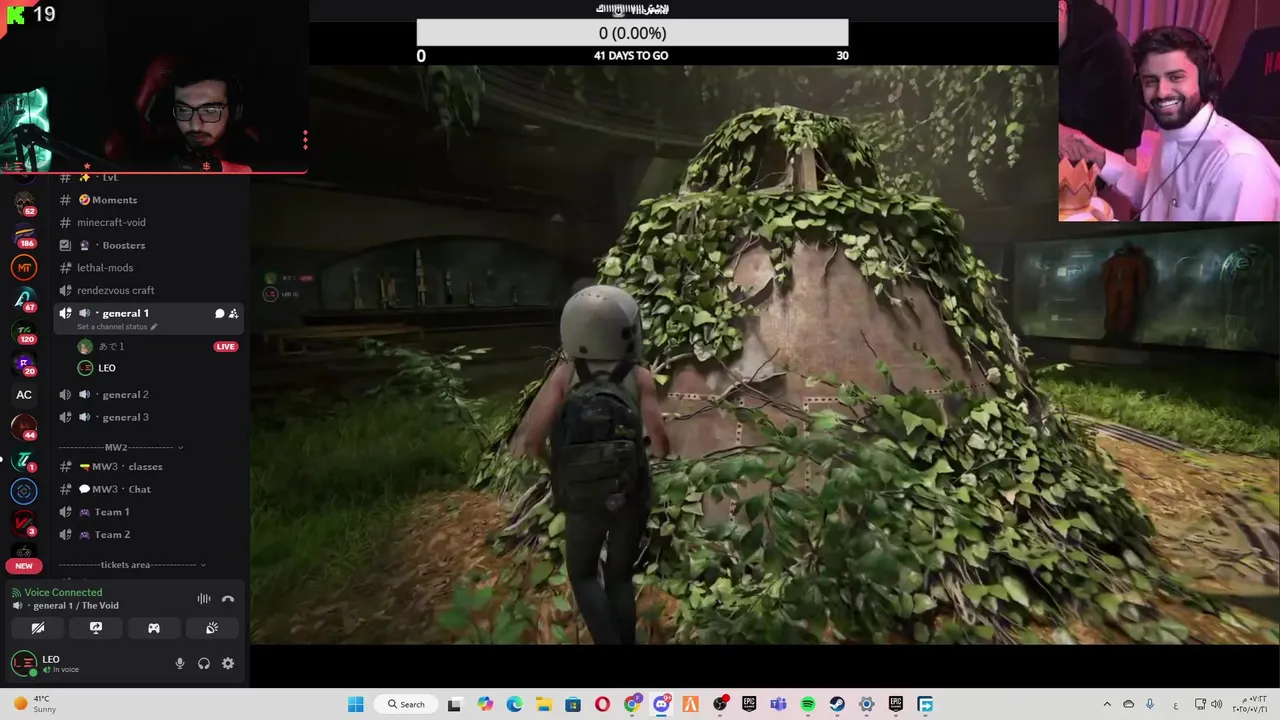Collapse the MW2 category

click(120, 447)
